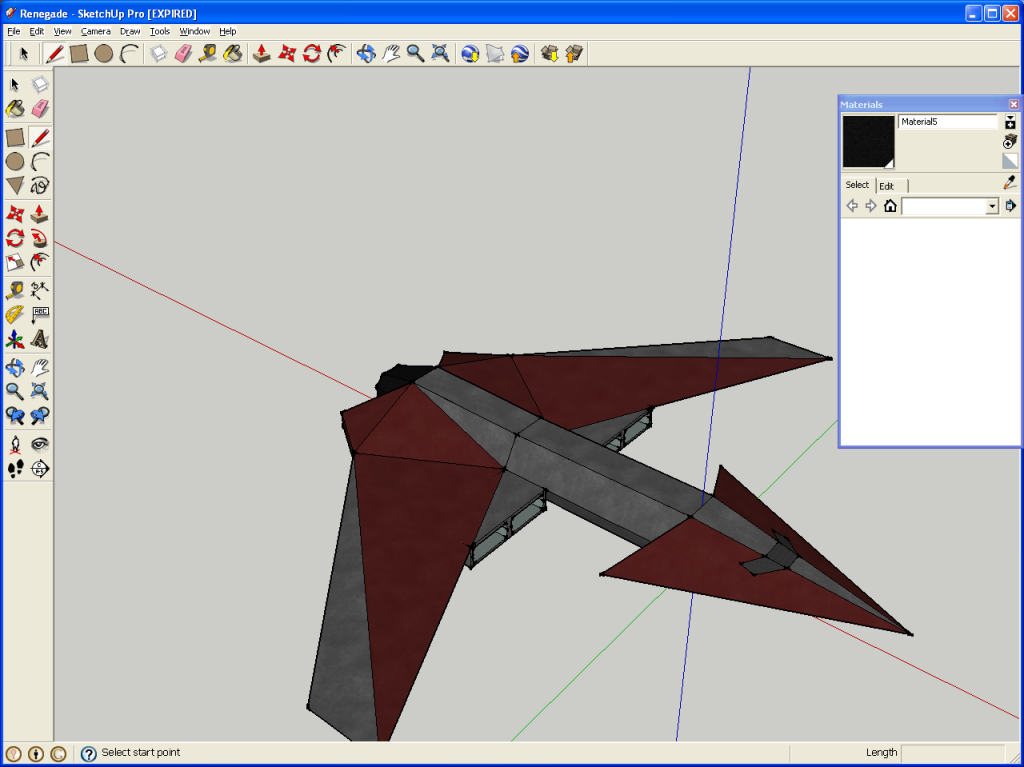
Task: Click the Pan hand in left toolbar
Action: [x=40, y=367]
